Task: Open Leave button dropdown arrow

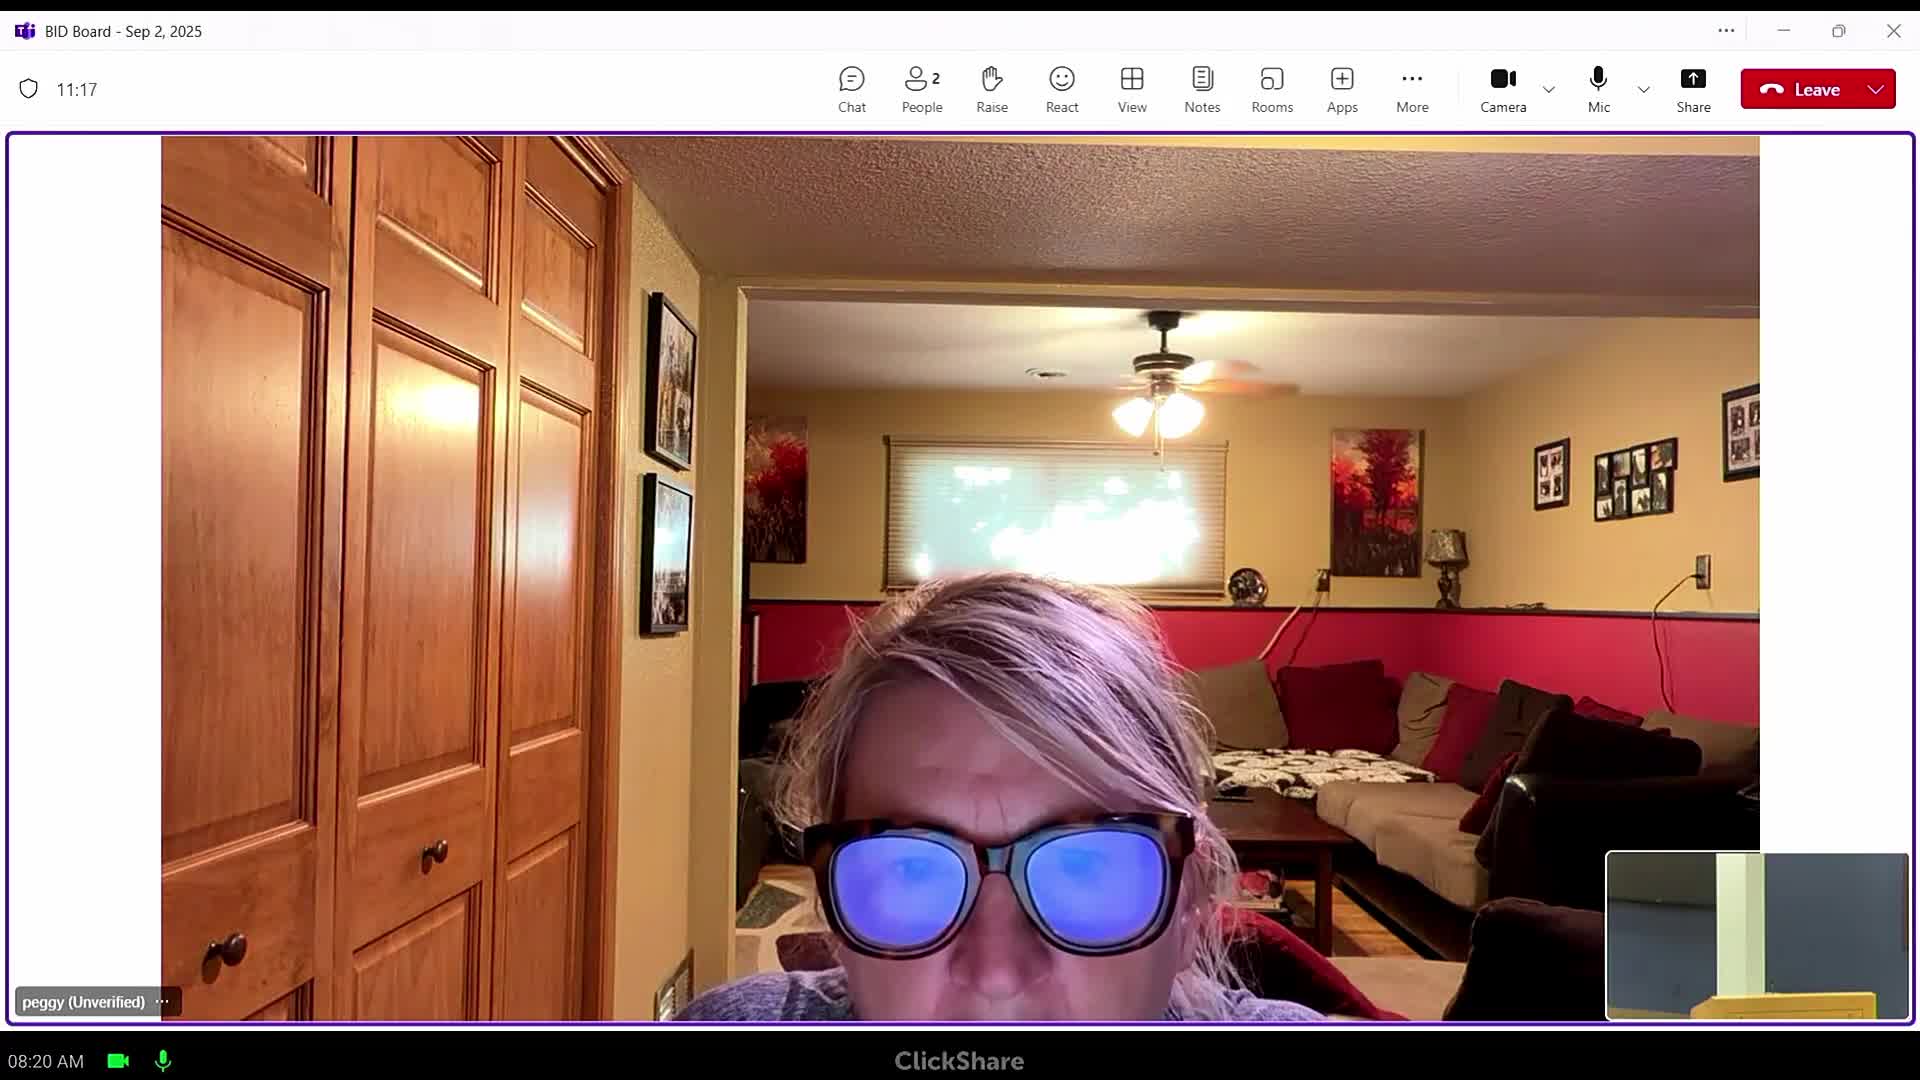Action: pyautogui.click(x=1875, y=89)
